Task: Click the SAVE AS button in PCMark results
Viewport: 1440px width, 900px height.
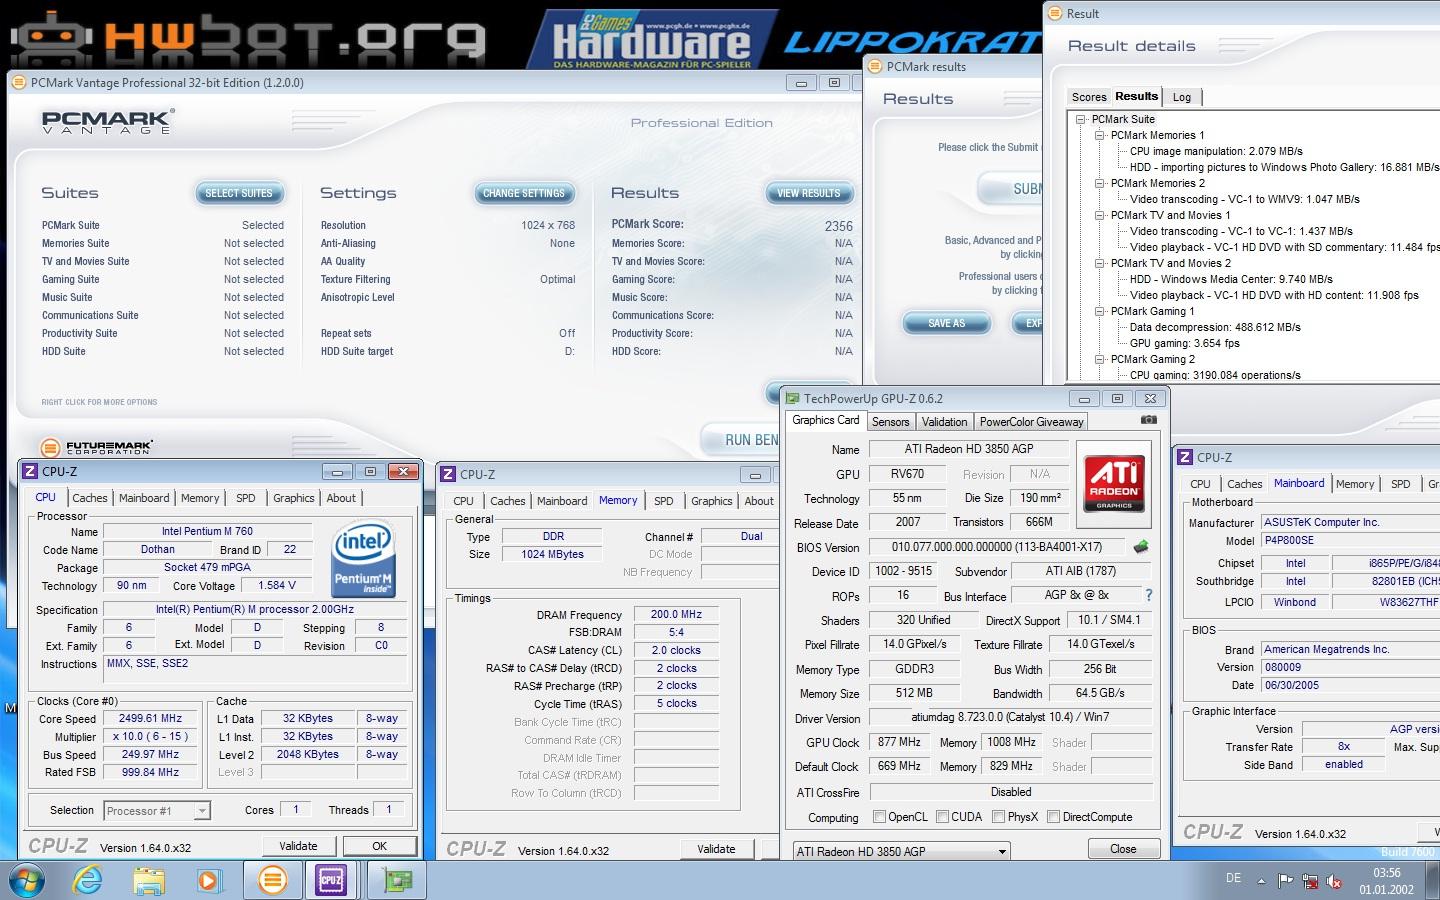Action: coord(946,323)
